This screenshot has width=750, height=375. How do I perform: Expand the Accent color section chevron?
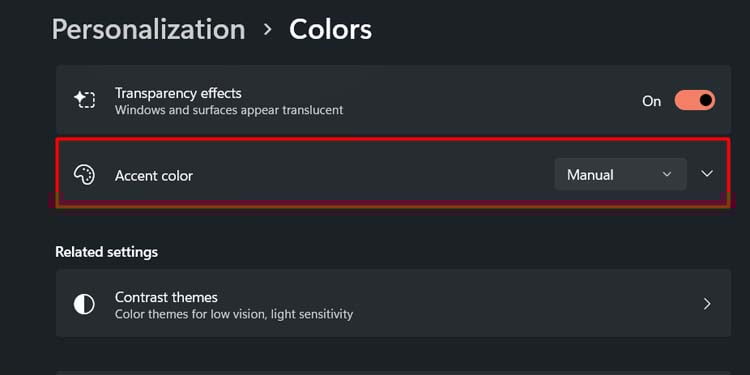707,174
